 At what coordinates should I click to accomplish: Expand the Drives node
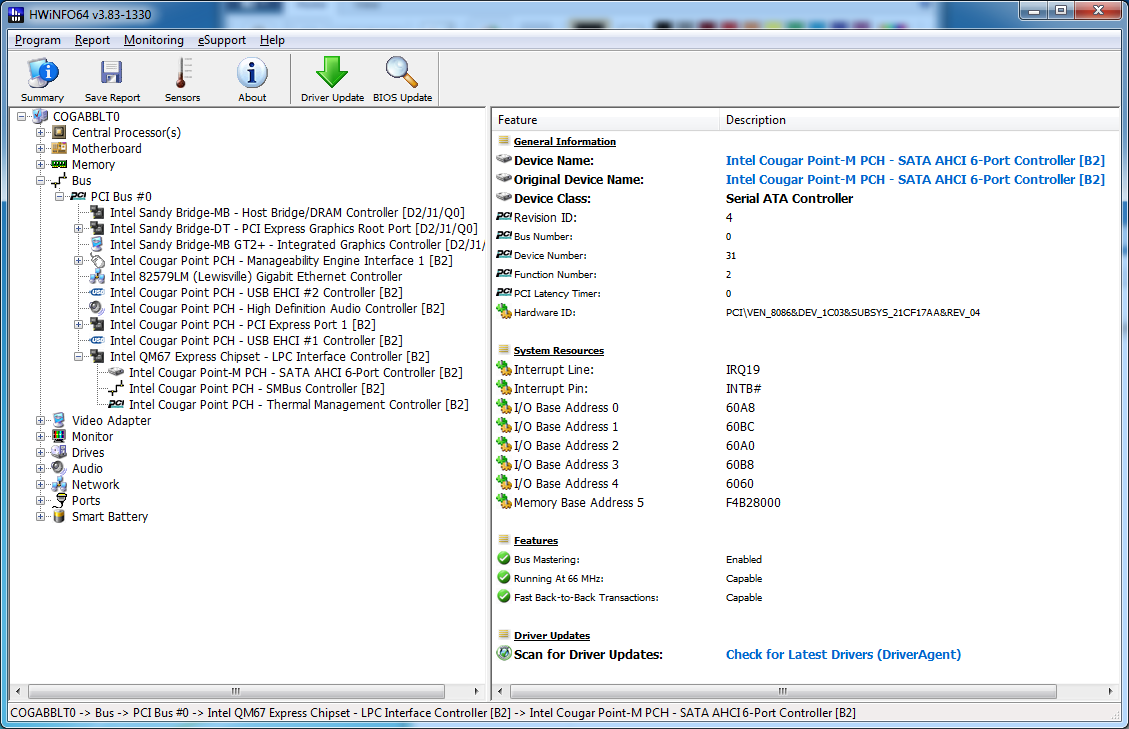tap(40, 452)
